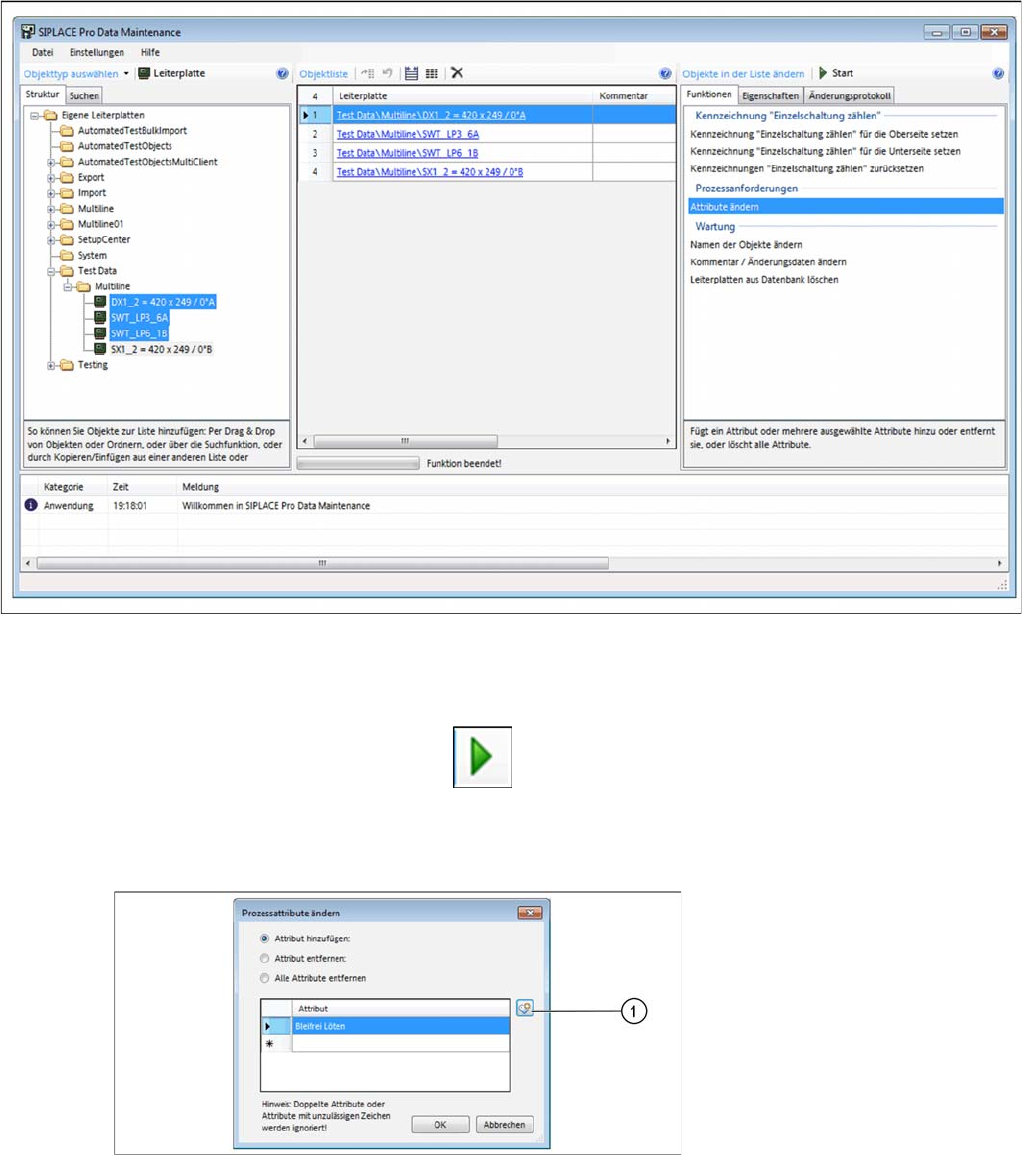Close the Prozessattribute ändern dialog

530,913
